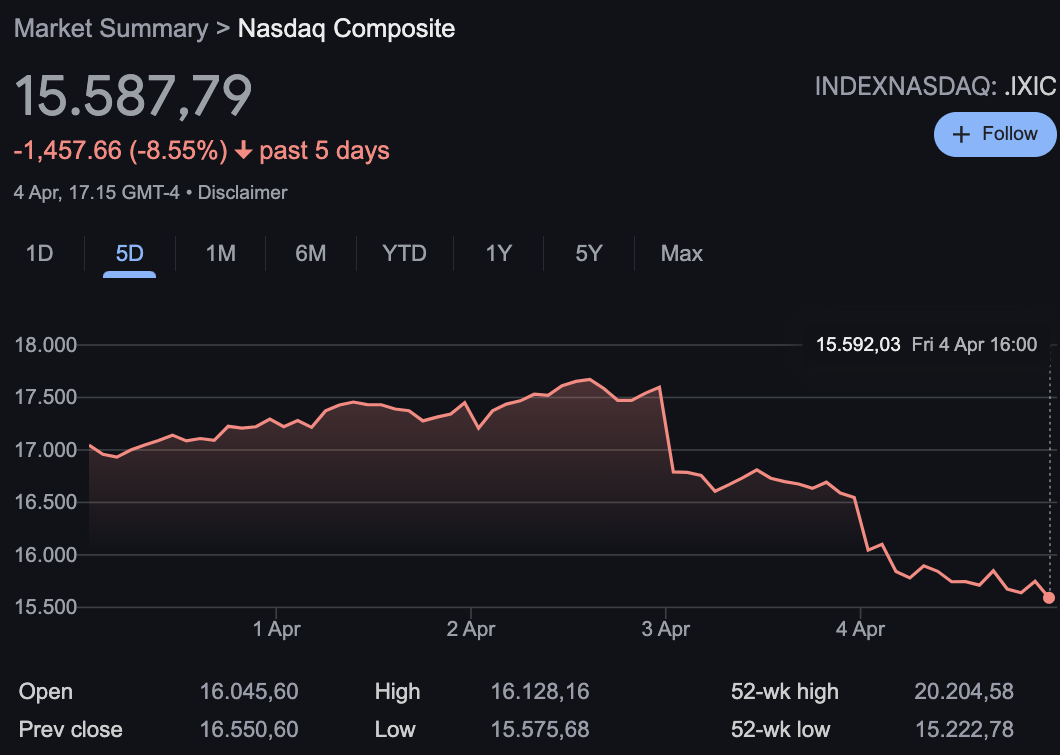Click the 1 Apr date label on the axis

coord(276,629)
